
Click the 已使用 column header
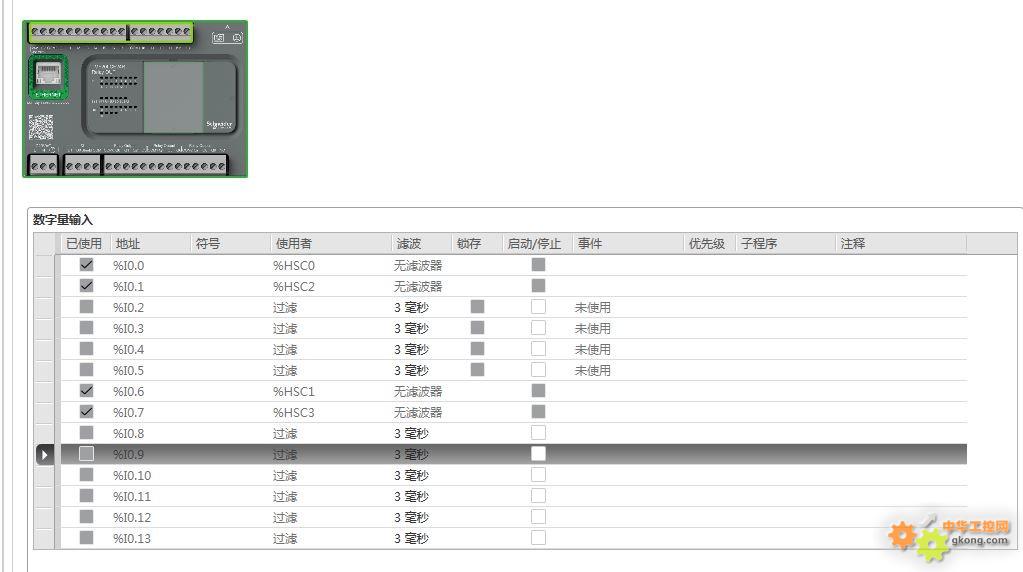click(x=85, y=244)
